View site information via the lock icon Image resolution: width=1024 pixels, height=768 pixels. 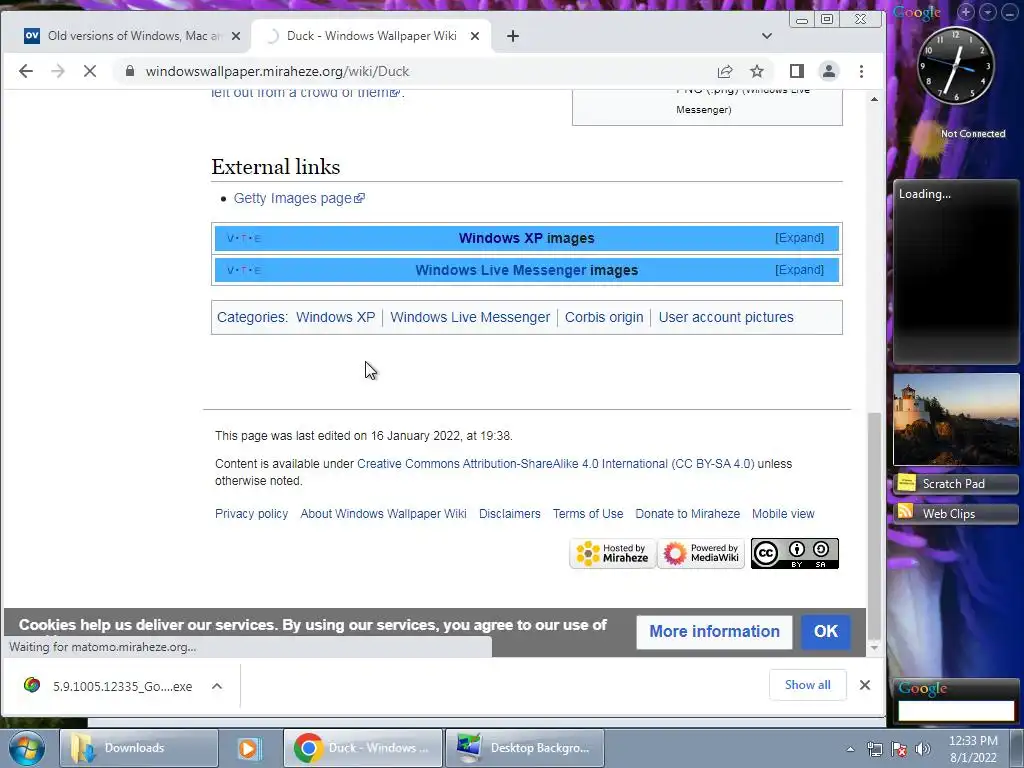130,71
